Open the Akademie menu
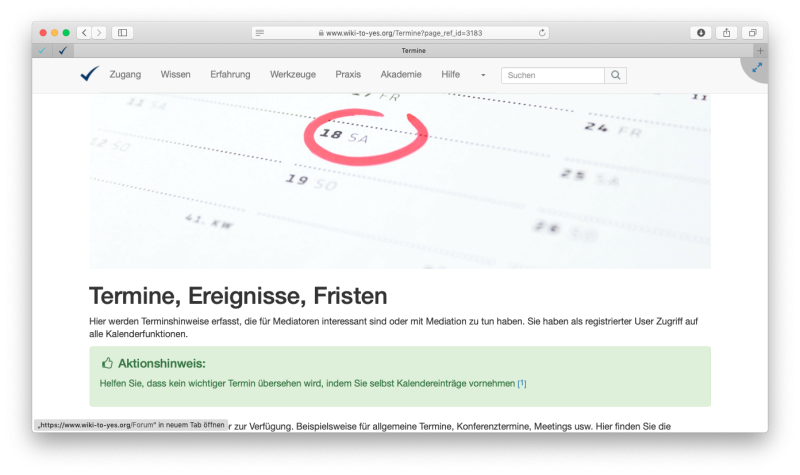Viewport: 800px width, 475px height. point(401,75)
